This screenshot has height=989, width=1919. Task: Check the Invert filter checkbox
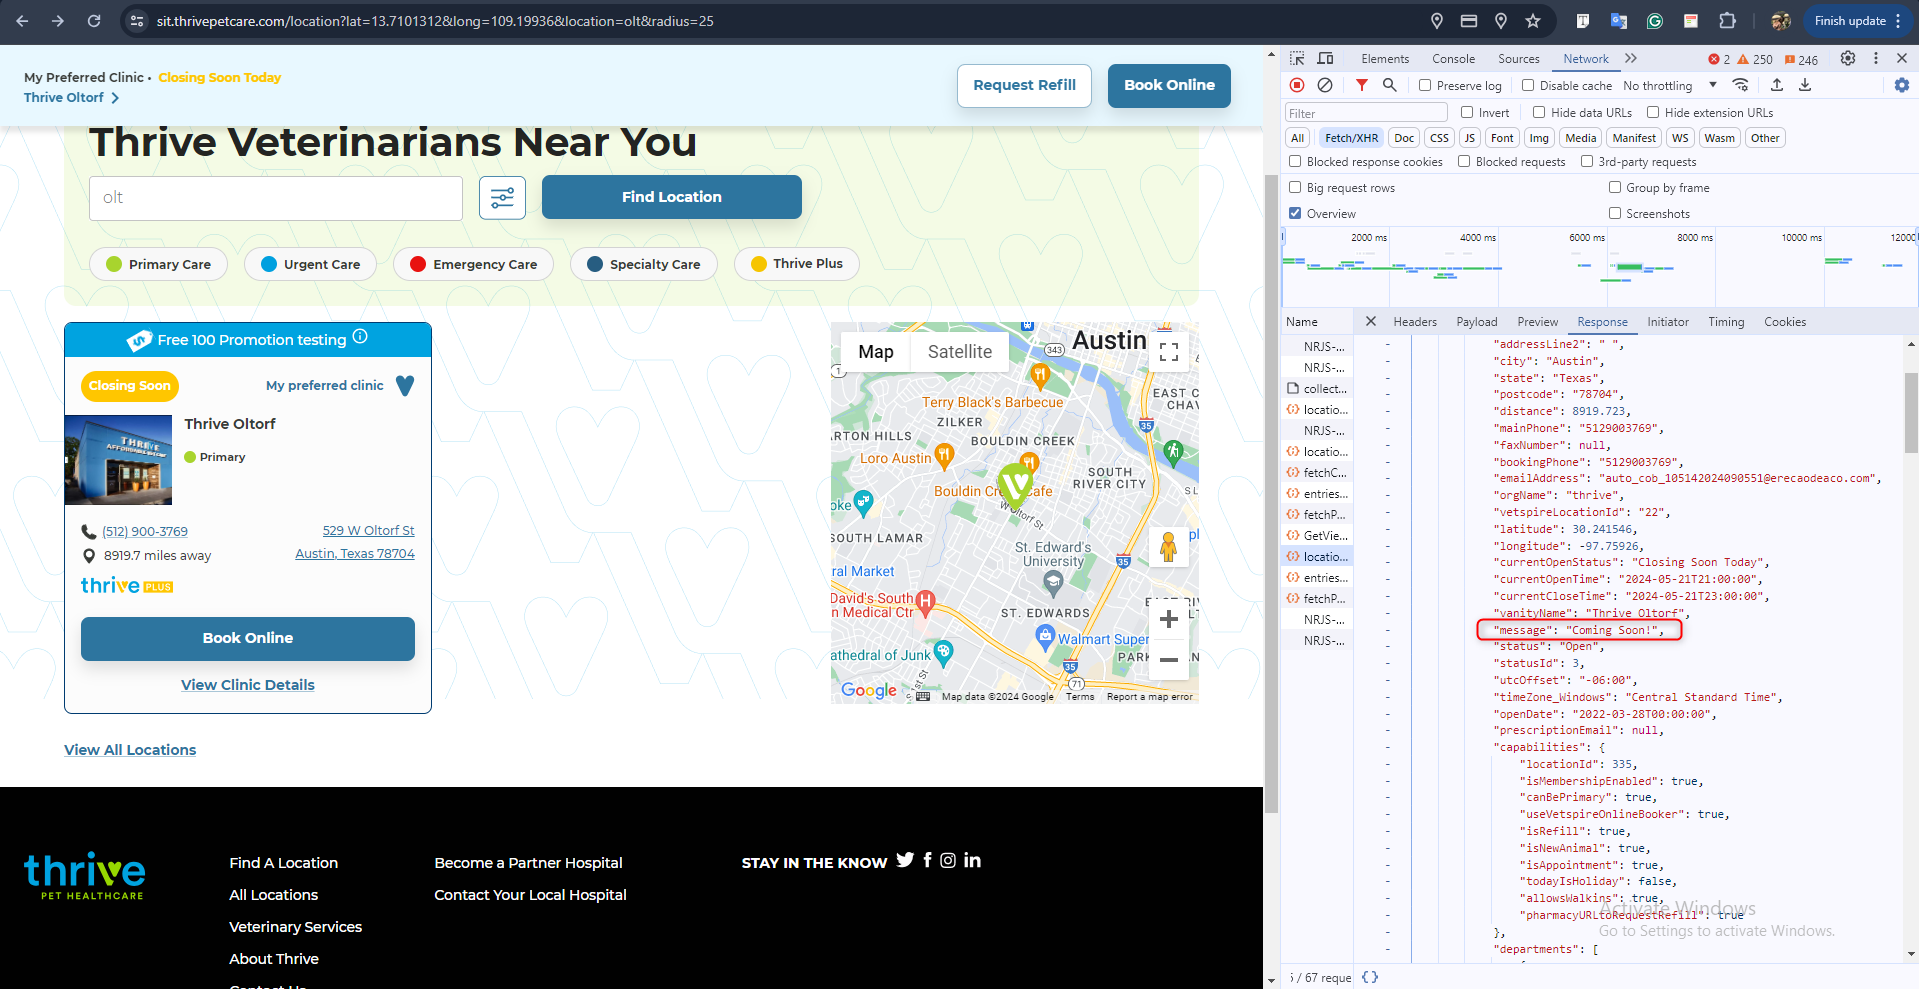point(1467,112)
